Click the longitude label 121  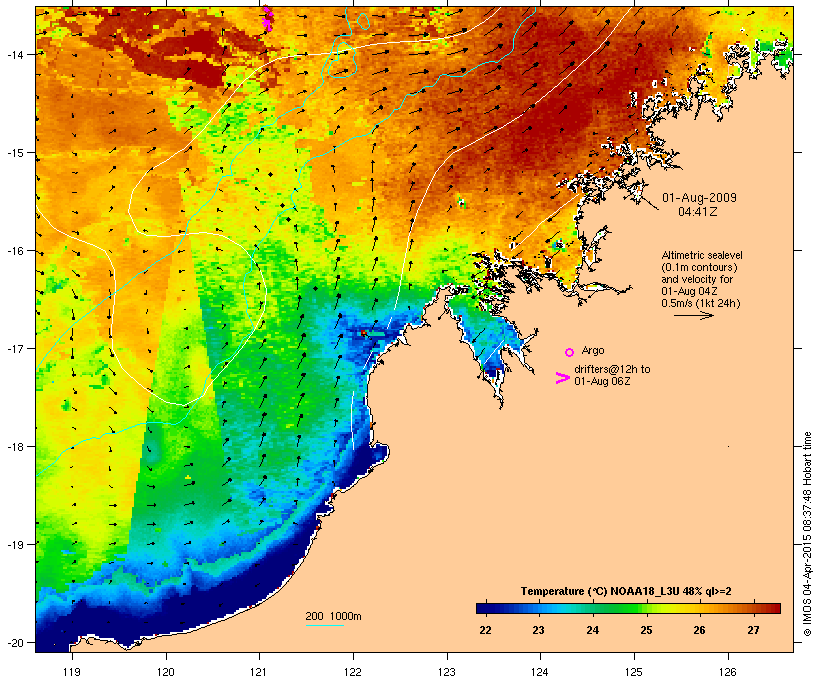coord(259,672)
